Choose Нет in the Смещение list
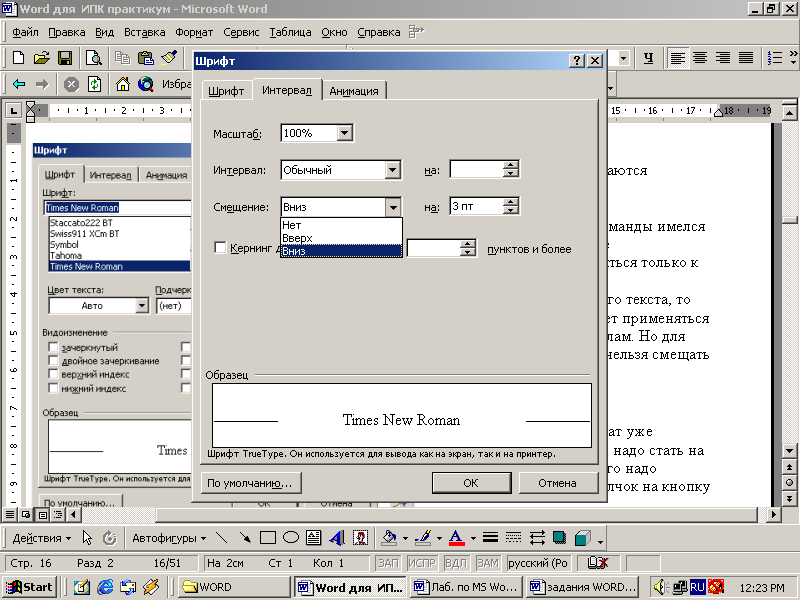 click(341, 225)
